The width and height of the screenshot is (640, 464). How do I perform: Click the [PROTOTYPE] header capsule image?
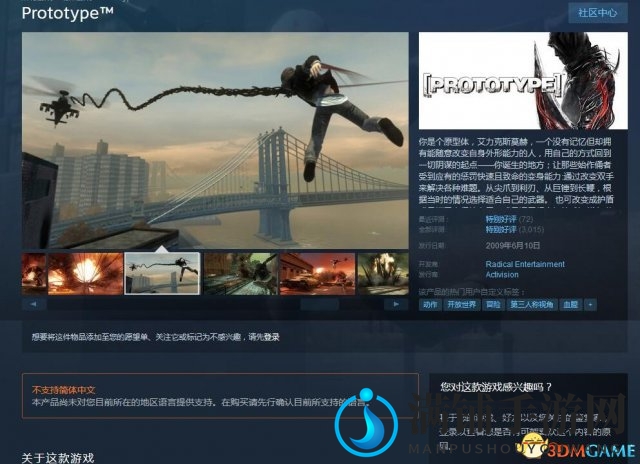coord(523,81)
